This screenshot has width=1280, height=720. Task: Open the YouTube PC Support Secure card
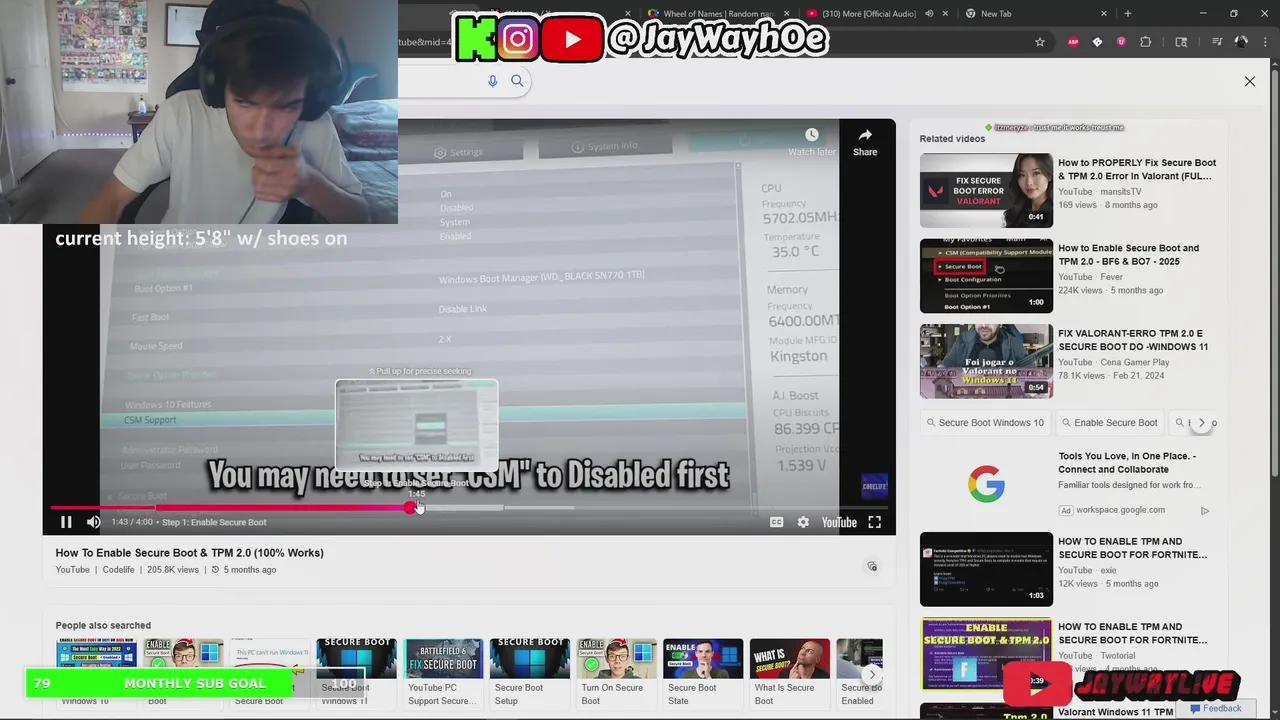click(443, 673)
